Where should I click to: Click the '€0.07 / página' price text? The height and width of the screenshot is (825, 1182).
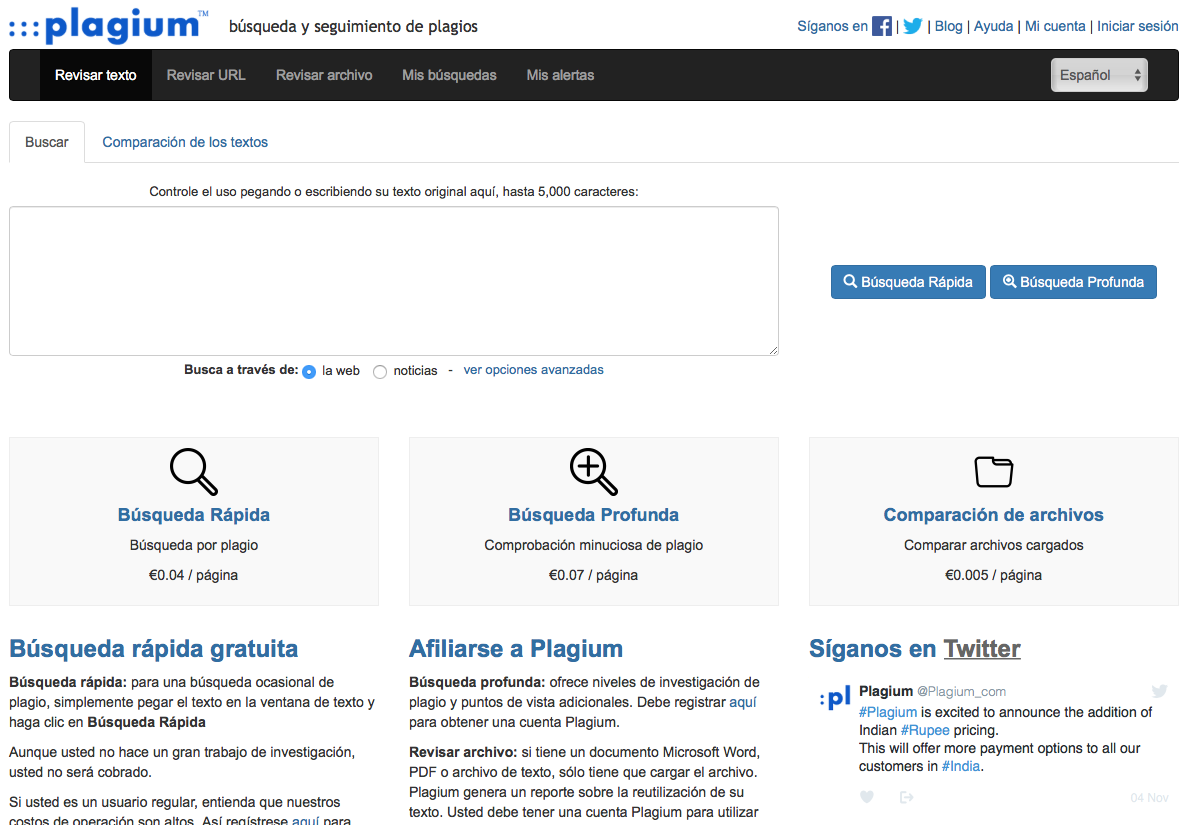[x=593, y=575]
